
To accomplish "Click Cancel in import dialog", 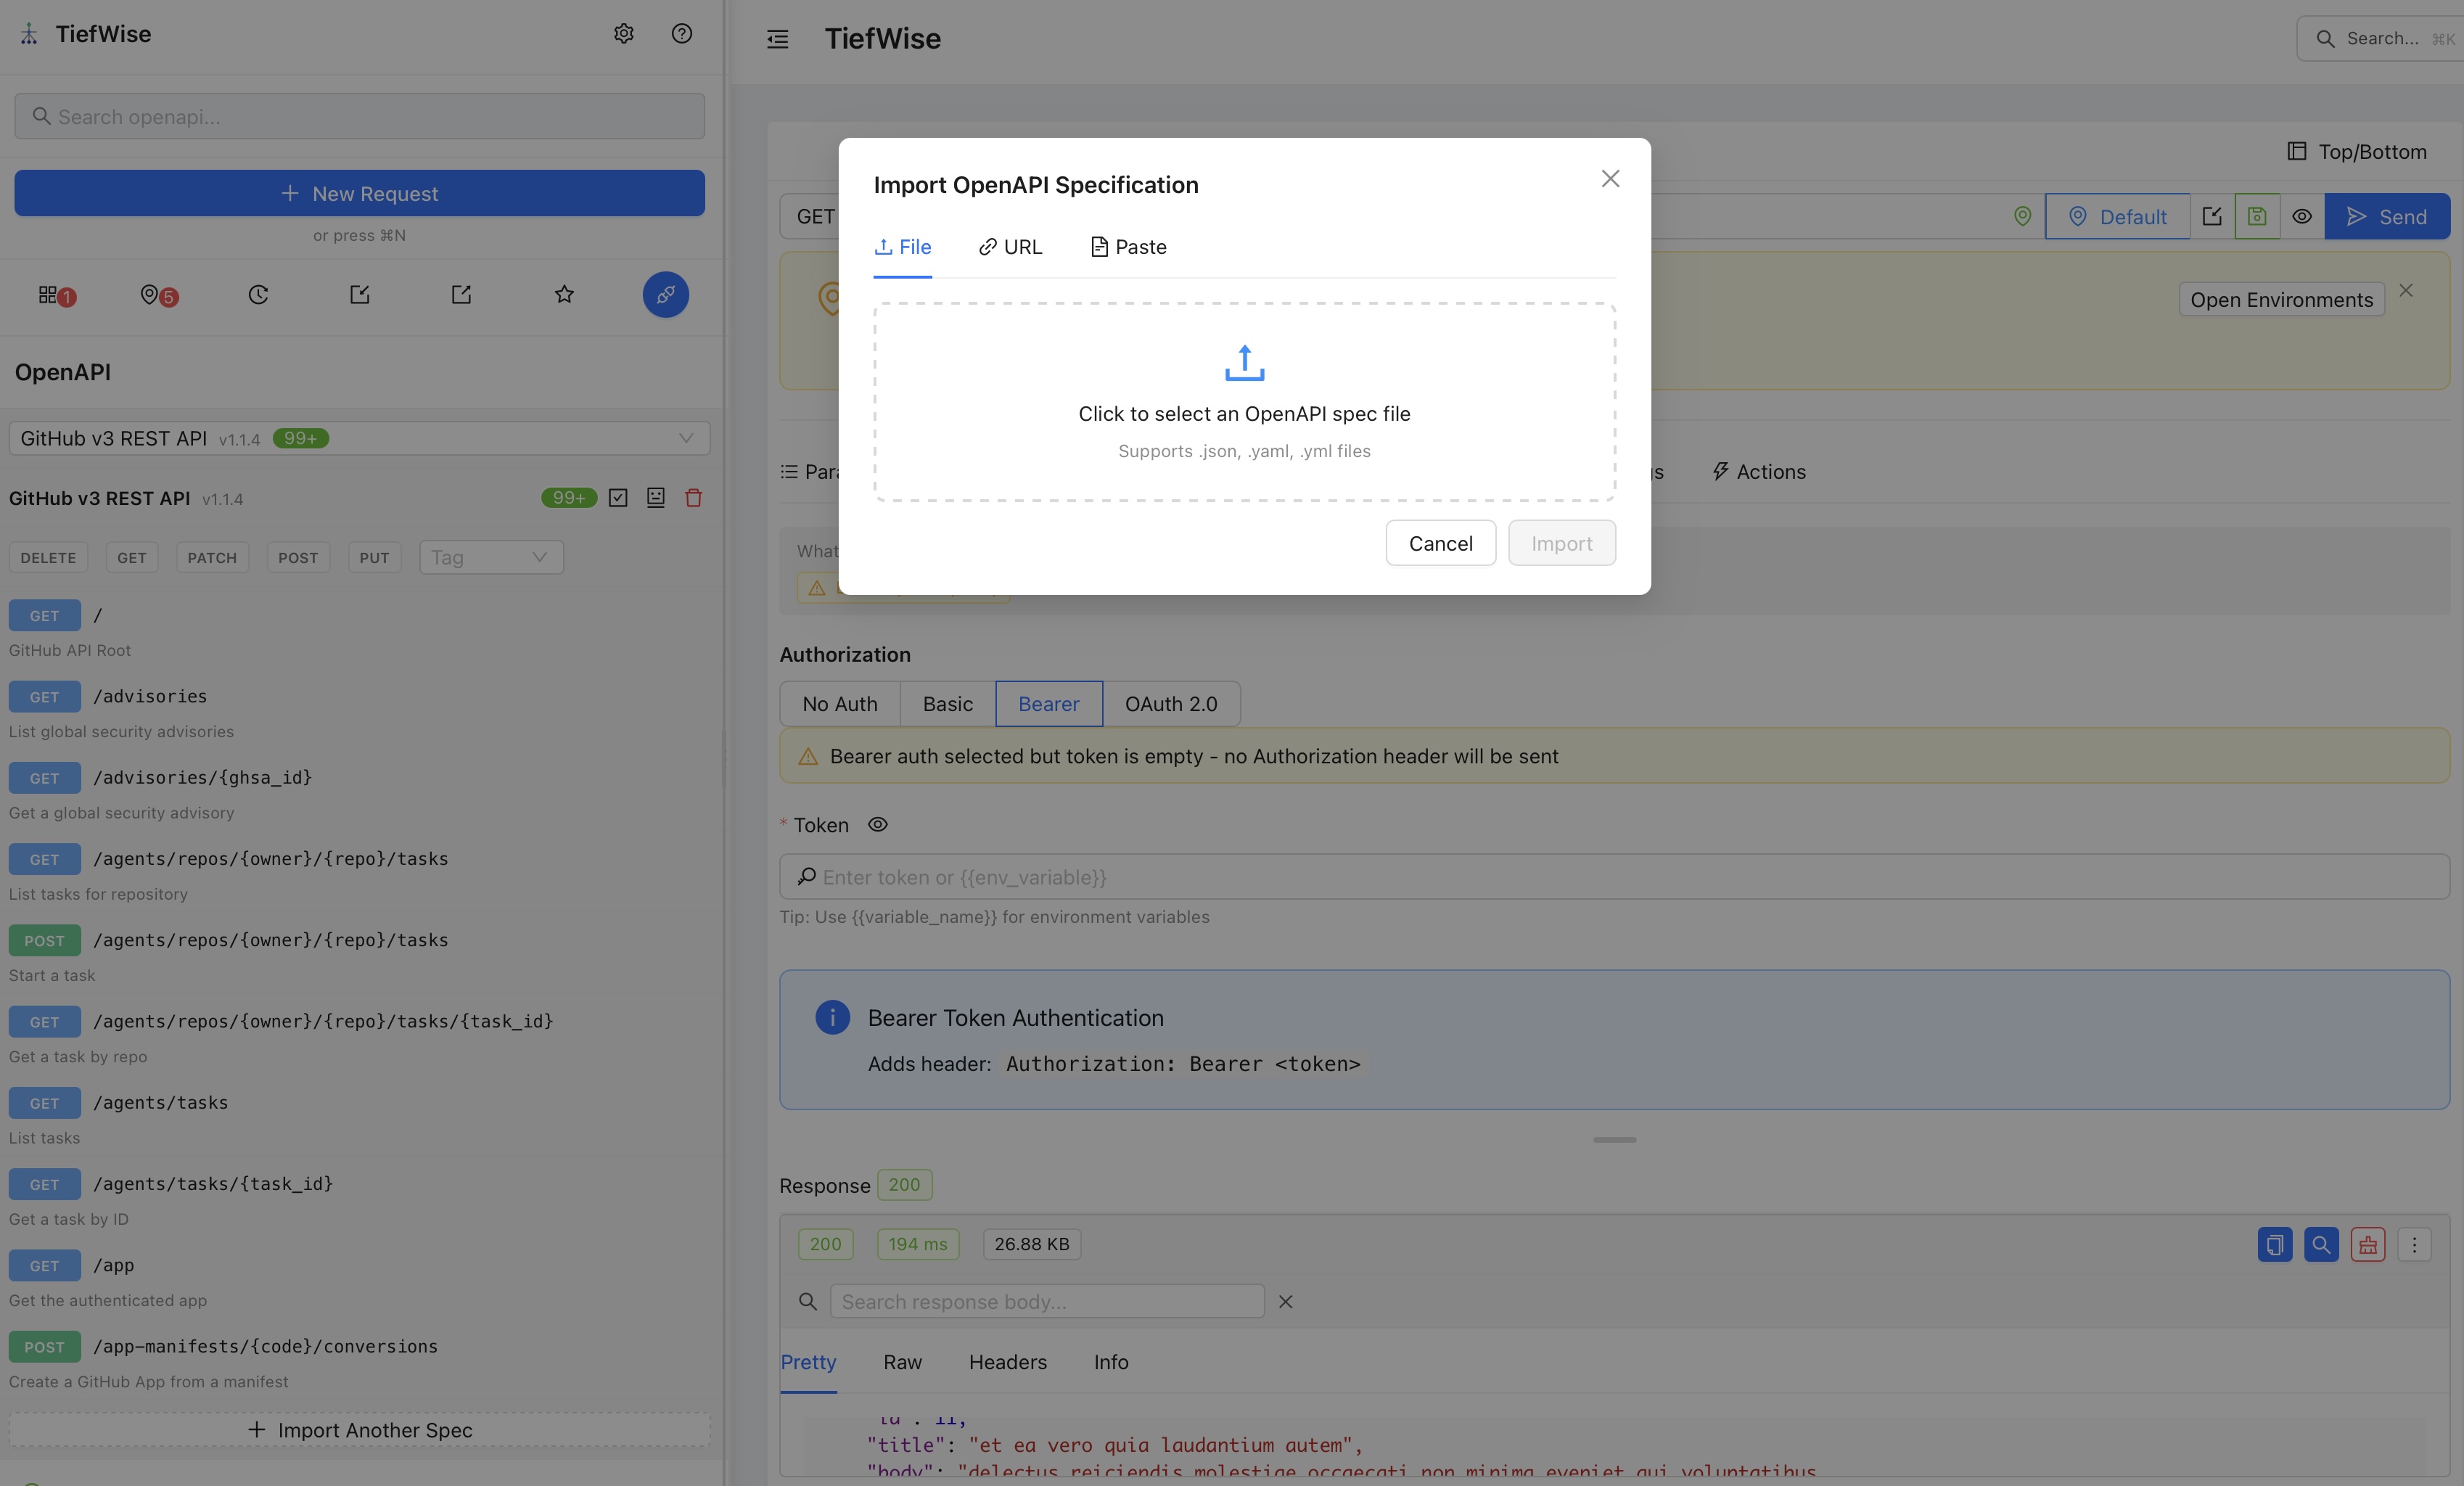I will click(x=1440, y=543).
